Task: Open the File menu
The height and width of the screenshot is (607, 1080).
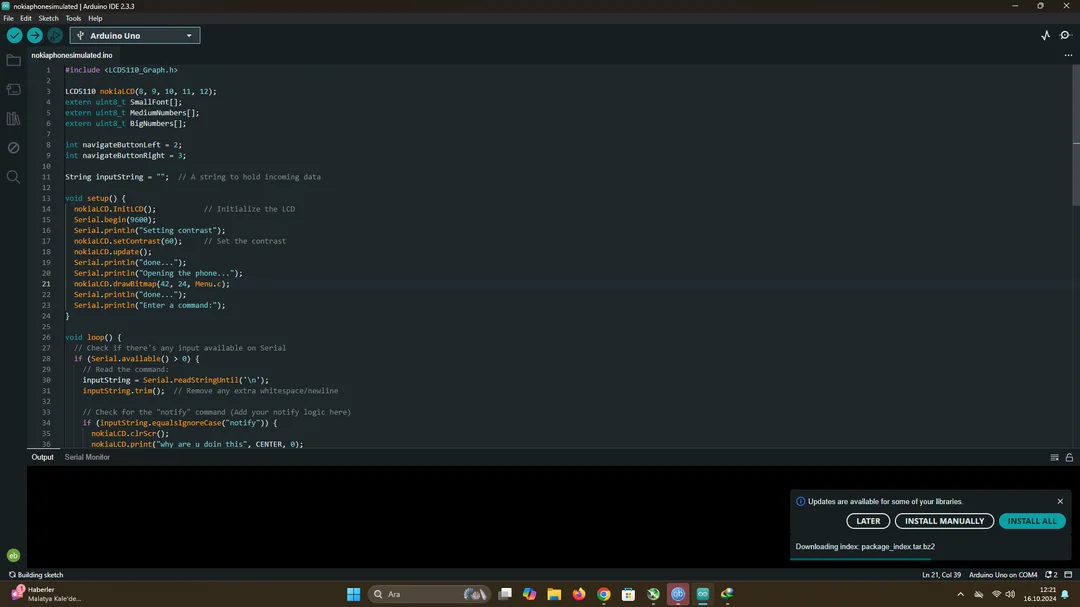Action: pyautogui.click(x=8, y=19)
